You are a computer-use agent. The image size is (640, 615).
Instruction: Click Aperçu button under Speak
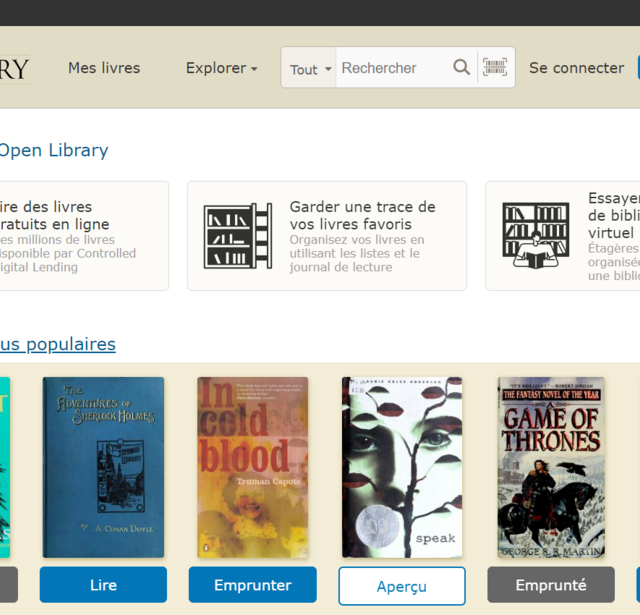[402, 586]
